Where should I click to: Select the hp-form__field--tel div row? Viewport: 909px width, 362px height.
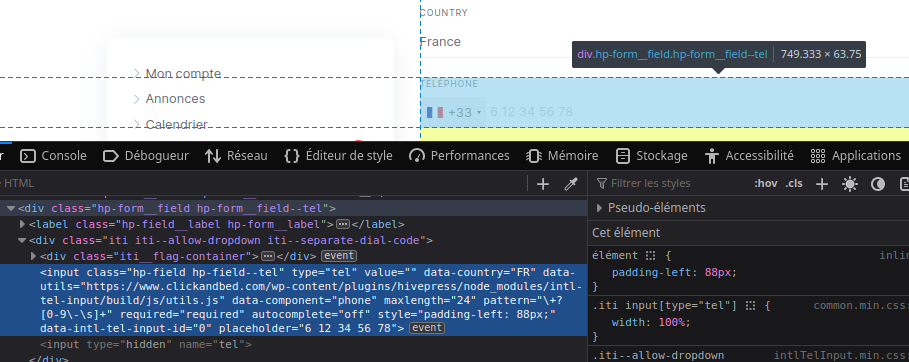pos(293,208)
